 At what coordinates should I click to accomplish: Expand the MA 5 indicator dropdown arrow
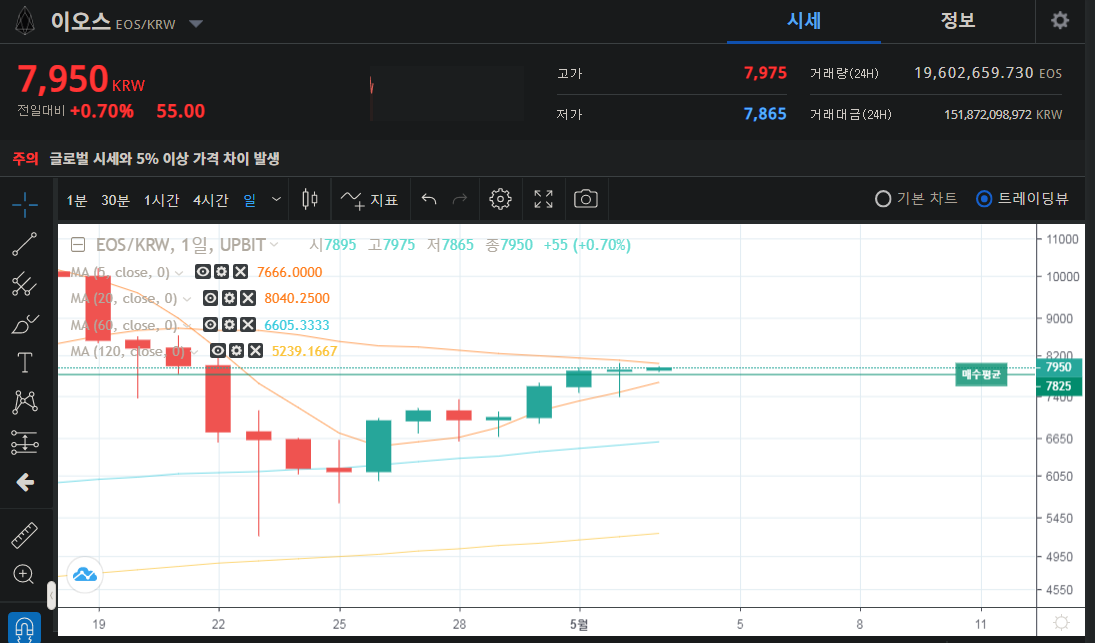point(179,272)
